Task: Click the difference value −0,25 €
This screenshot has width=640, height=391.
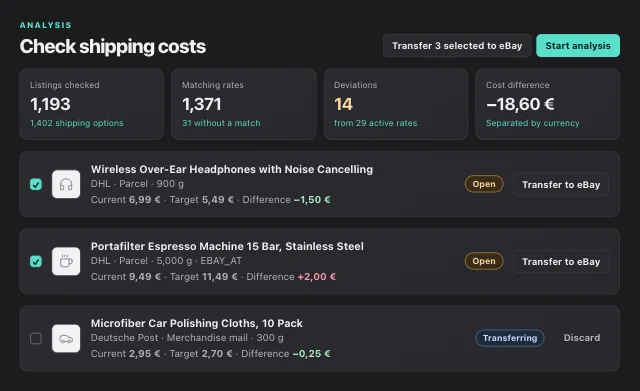Action: point(311,353)
